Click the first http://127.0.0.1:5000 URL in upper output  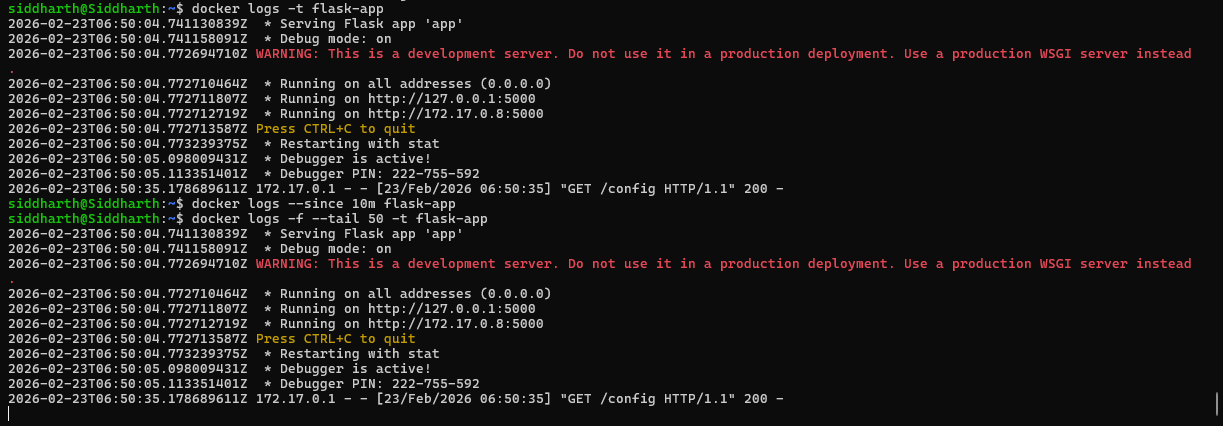451,99
